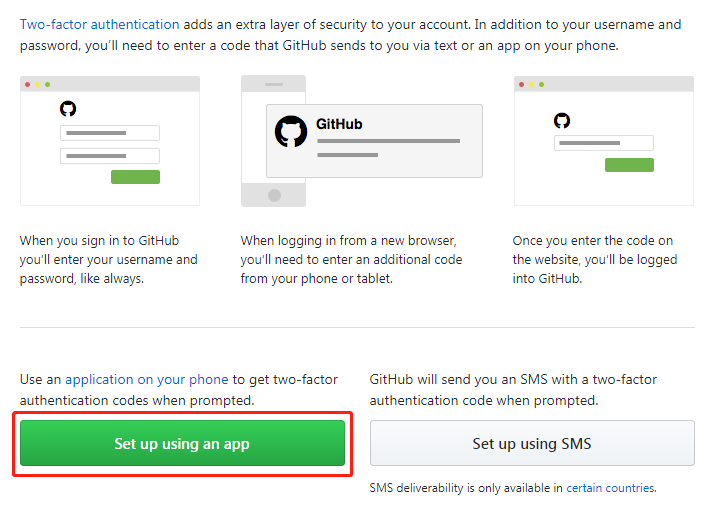Choose "Set up using SMS"
The image size is (712, 514).
532,443
